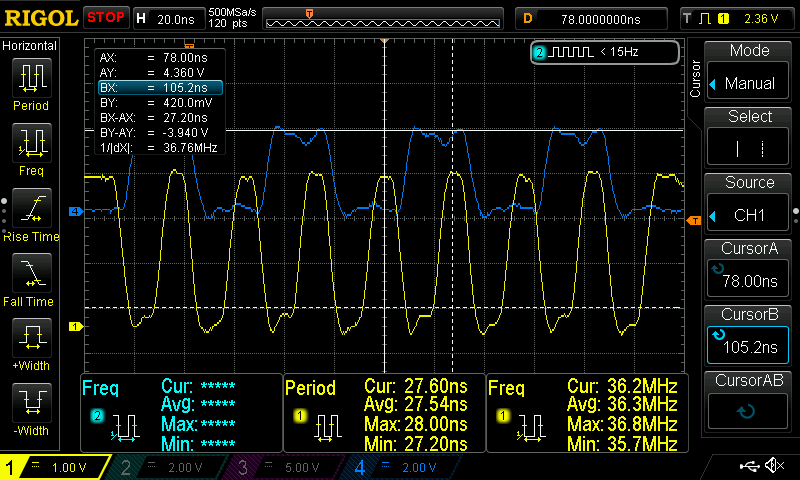Image resolution: width=800 pixels, height=480 pixels.
Task: Select the Freq measurement icon
Action: pyautogui.click(x=31, y=148)
